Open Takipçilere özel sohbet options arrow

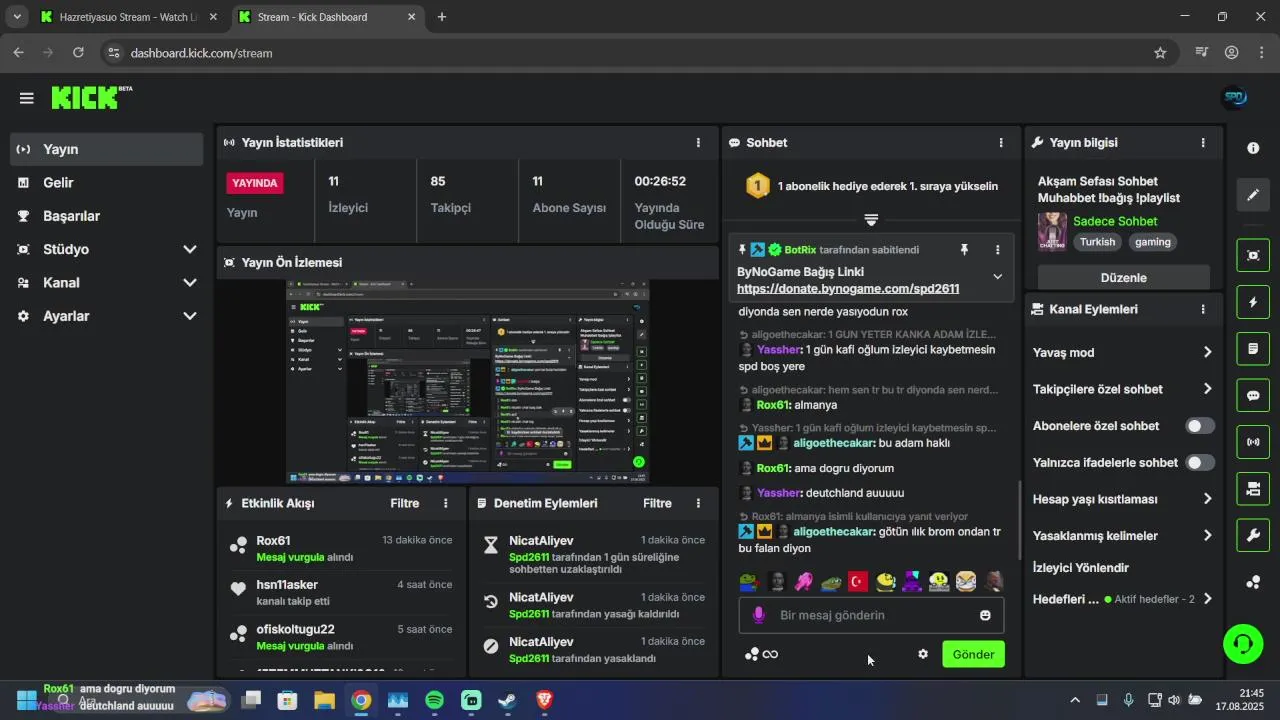click(1207, 389)
